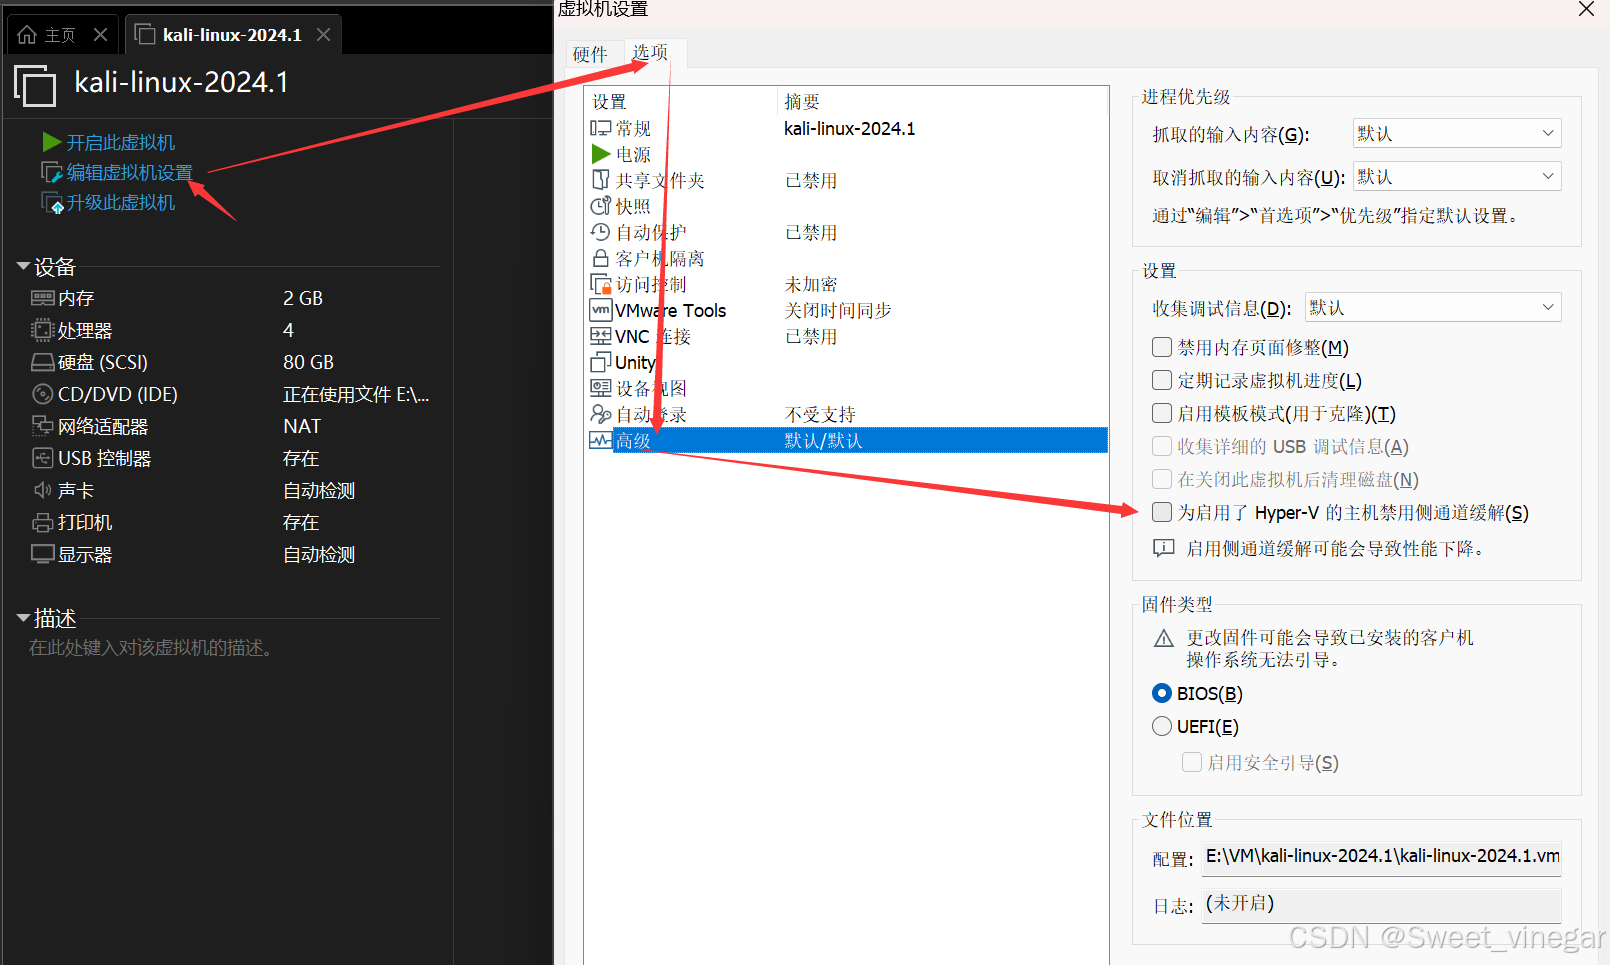This screenshot has width=1610, height=965.
Task: Click the Unity option icon
Action: click(x=600, y=362)
